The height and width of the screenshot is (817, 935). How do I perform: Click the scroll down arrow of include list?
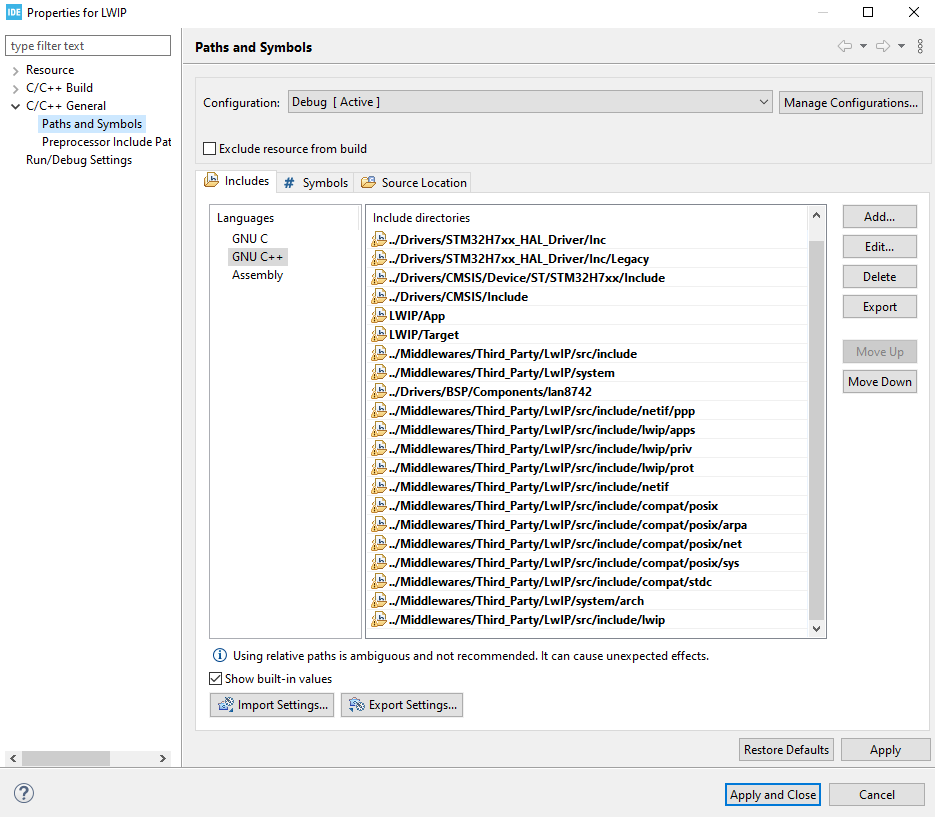click(816, 629)
